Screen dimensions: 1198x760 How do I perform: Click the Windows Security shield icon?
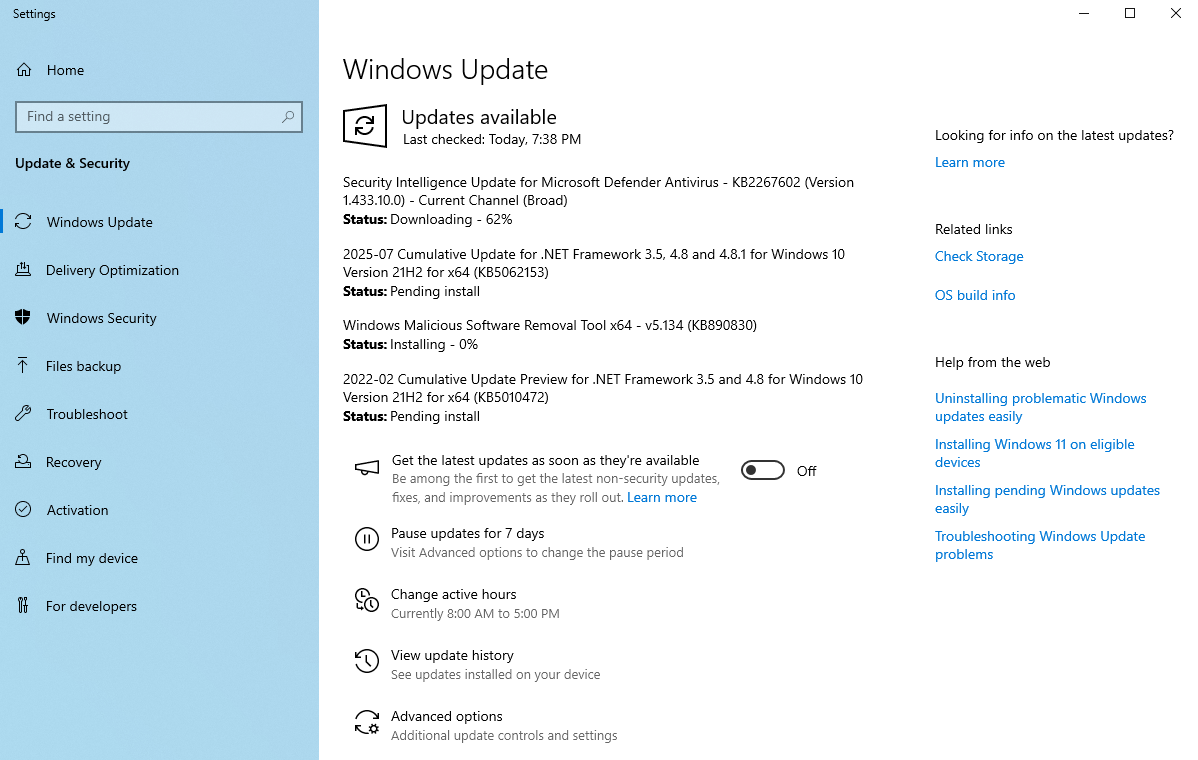click(24, 318)
